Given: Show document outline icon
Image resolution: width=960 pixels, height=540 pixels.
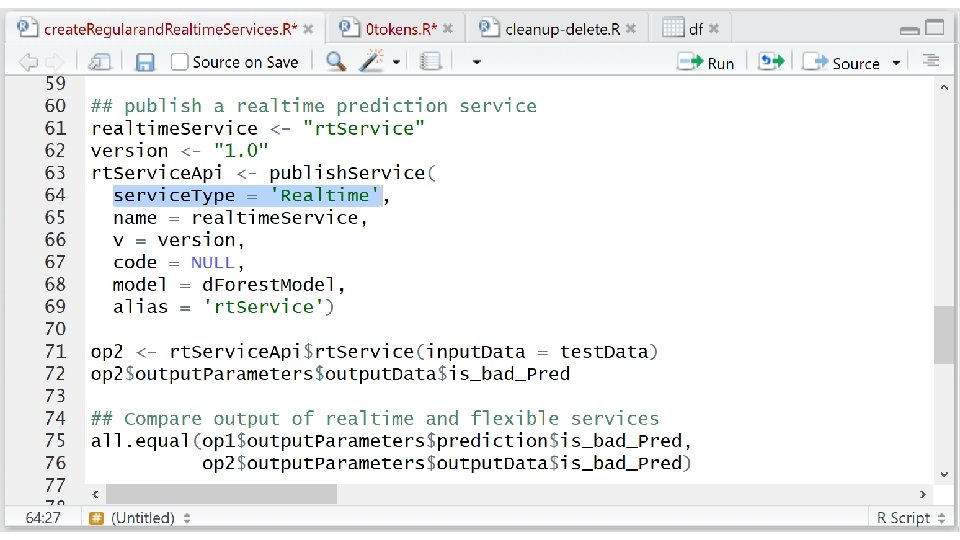Looking at the screenshot, I should 931,61.
